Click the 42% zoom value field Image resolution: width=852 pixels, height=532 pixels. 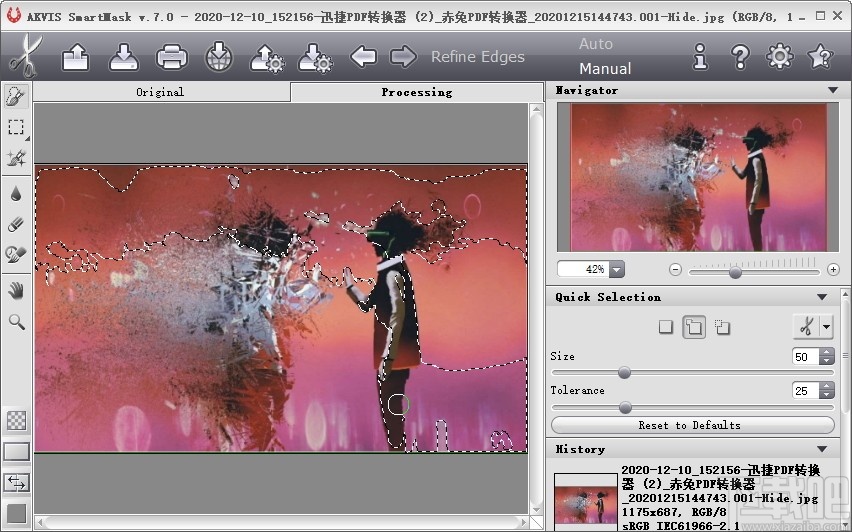pos(585,269)
